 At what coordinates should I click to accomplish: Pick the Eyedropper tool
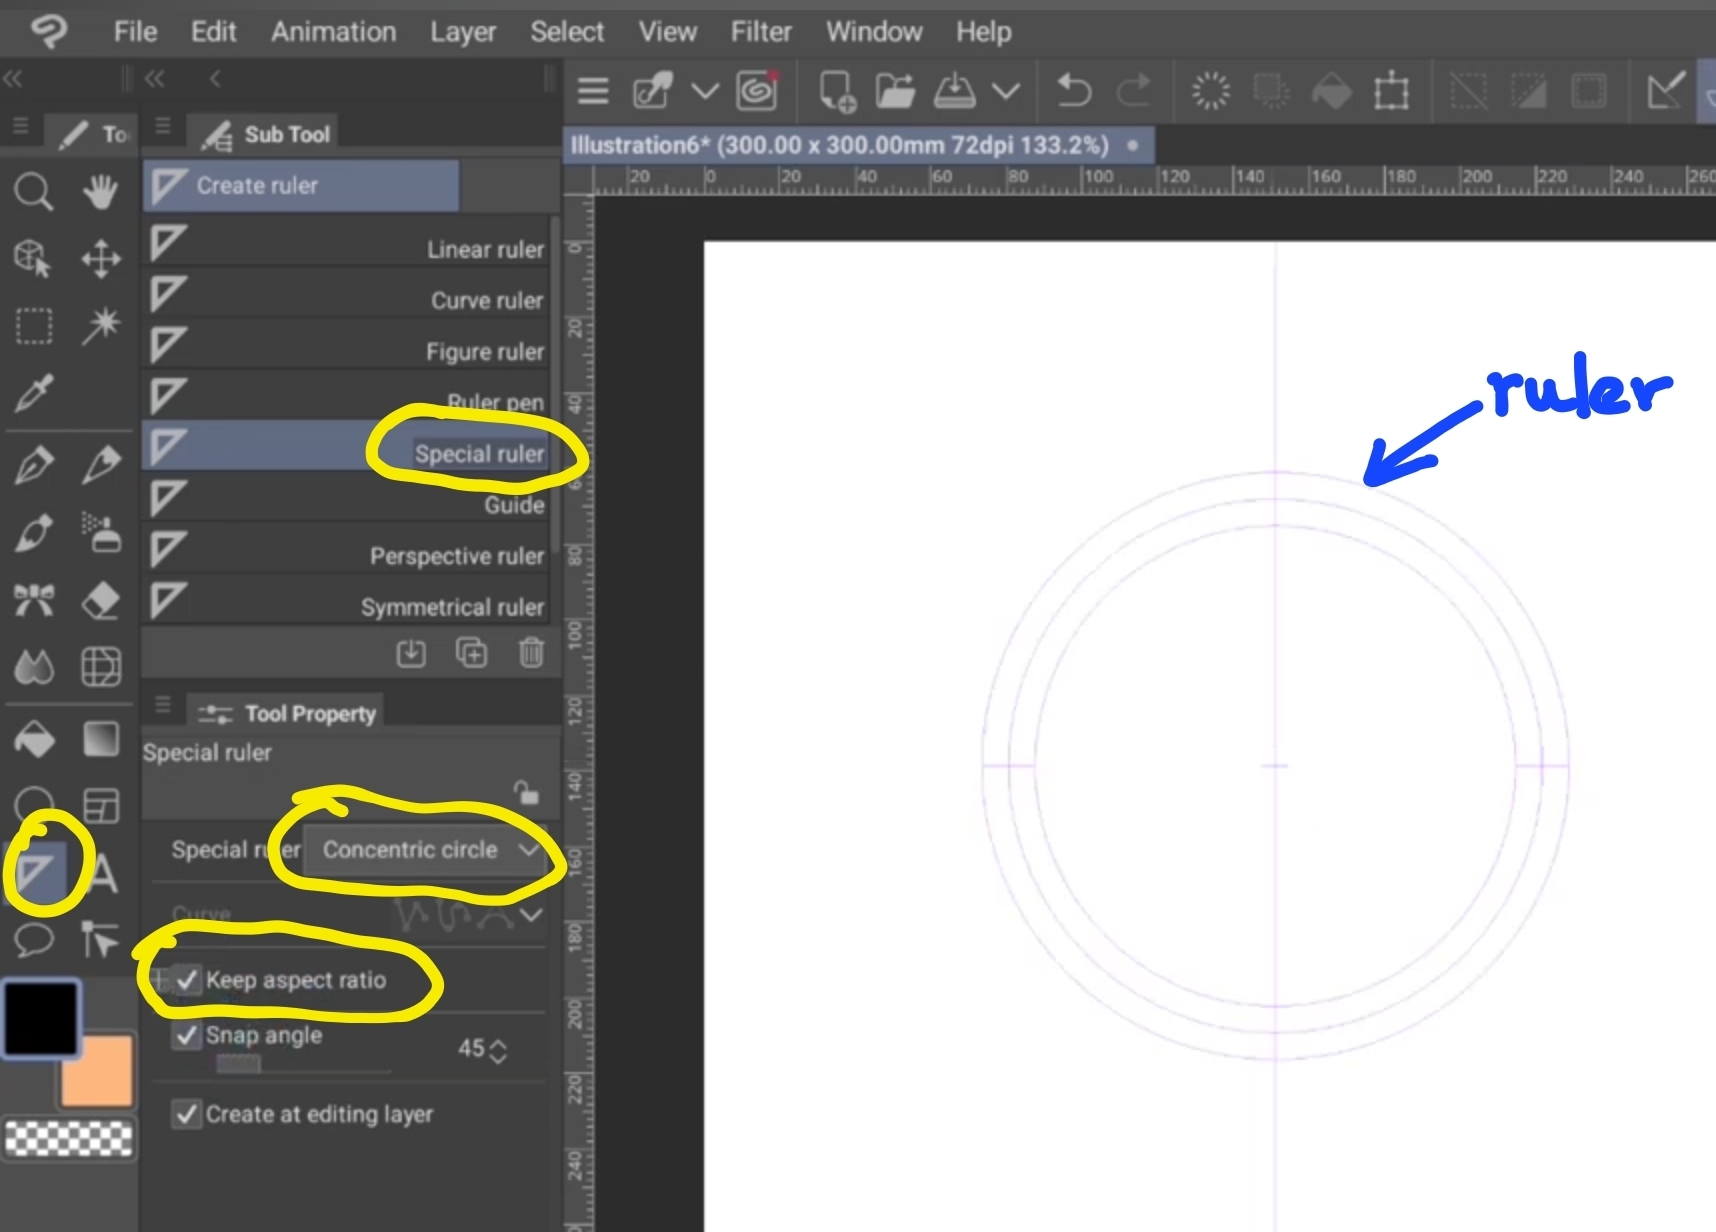click(x=33, y=394)
